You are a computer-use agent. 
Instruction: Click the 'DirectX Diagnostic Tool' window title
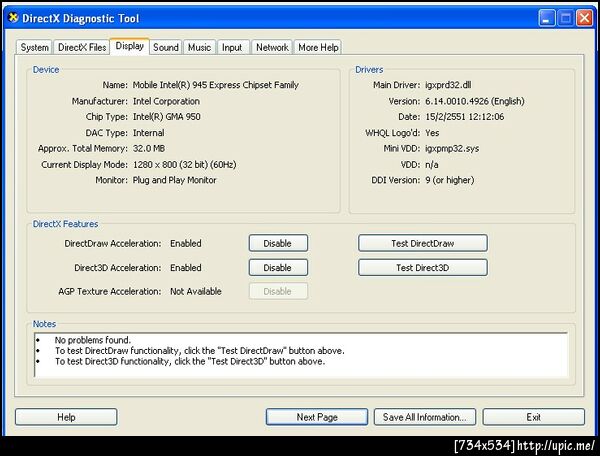point(81,18)
